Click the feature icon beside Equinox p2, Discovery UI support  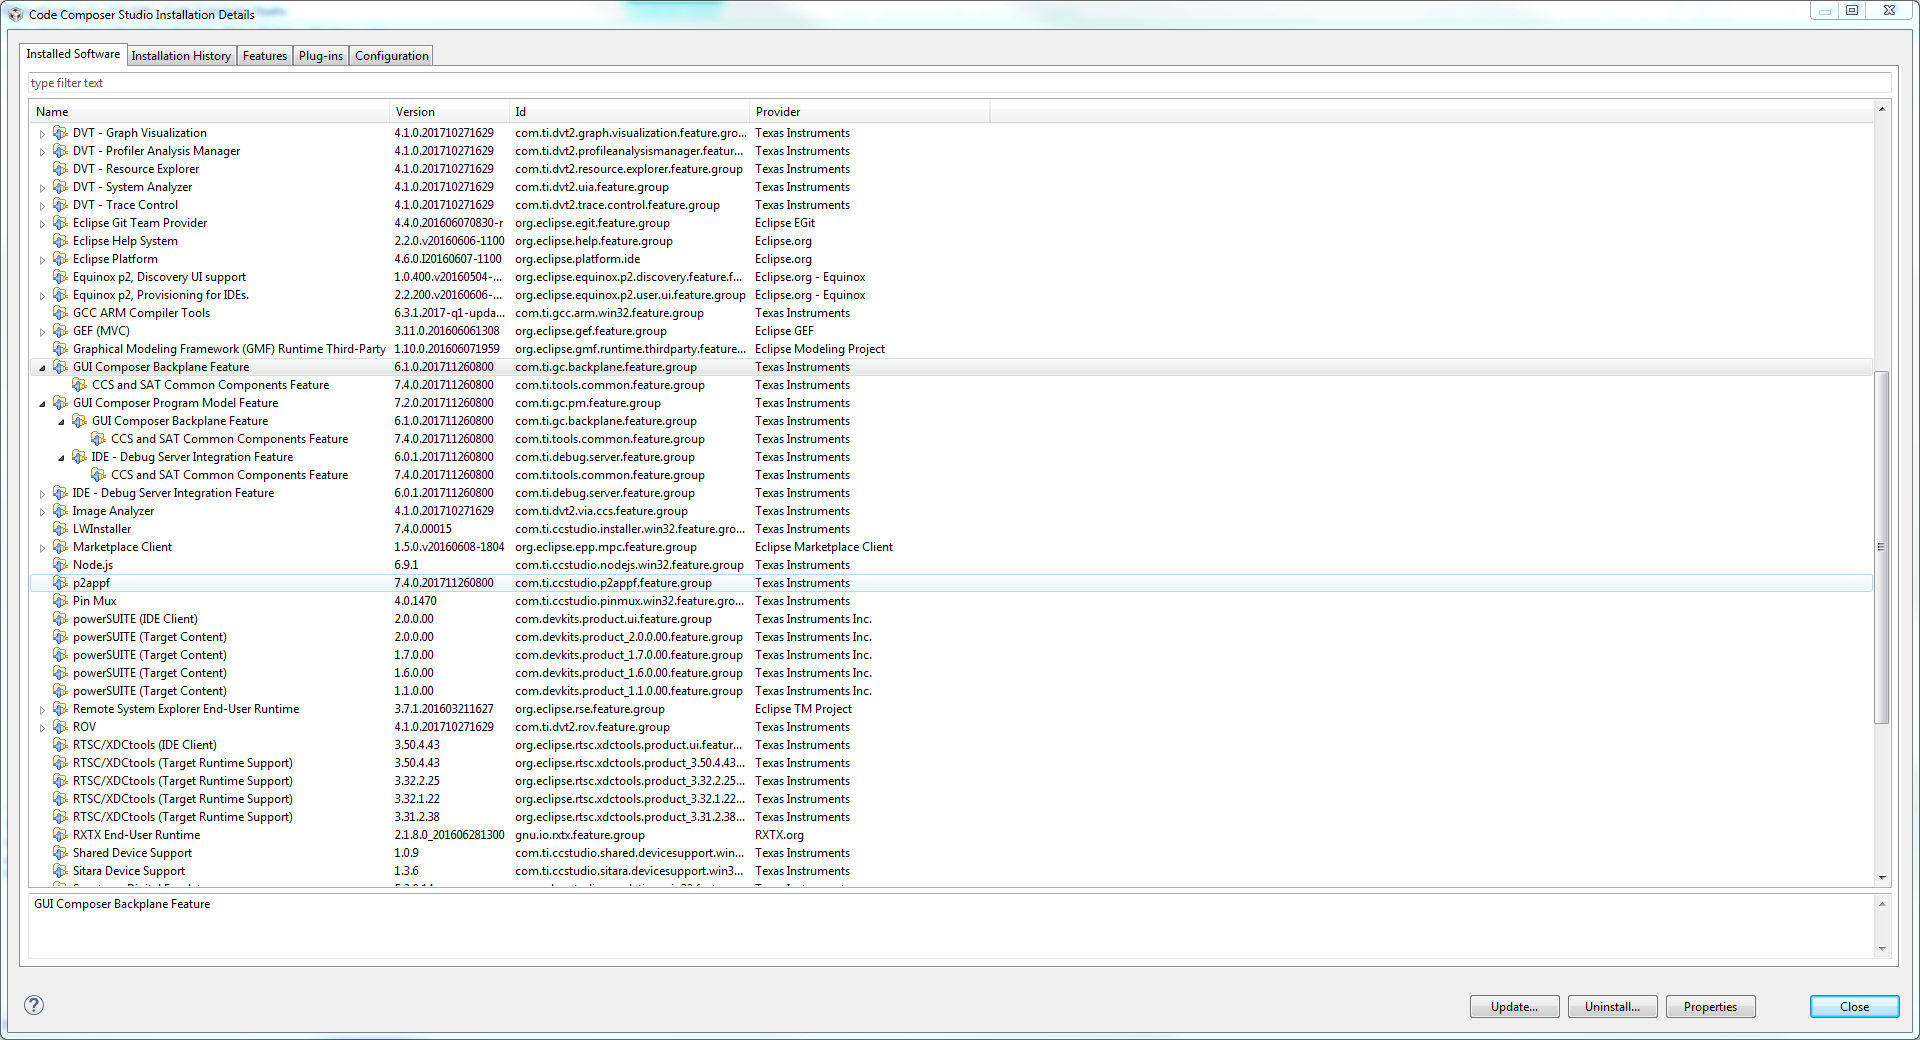tap(60, 277)
